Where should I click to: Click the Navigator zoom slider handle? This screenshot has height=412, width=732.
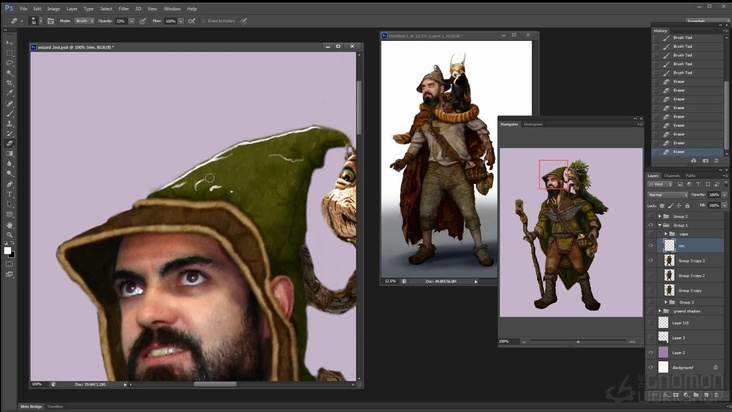[x=578, y=342]
